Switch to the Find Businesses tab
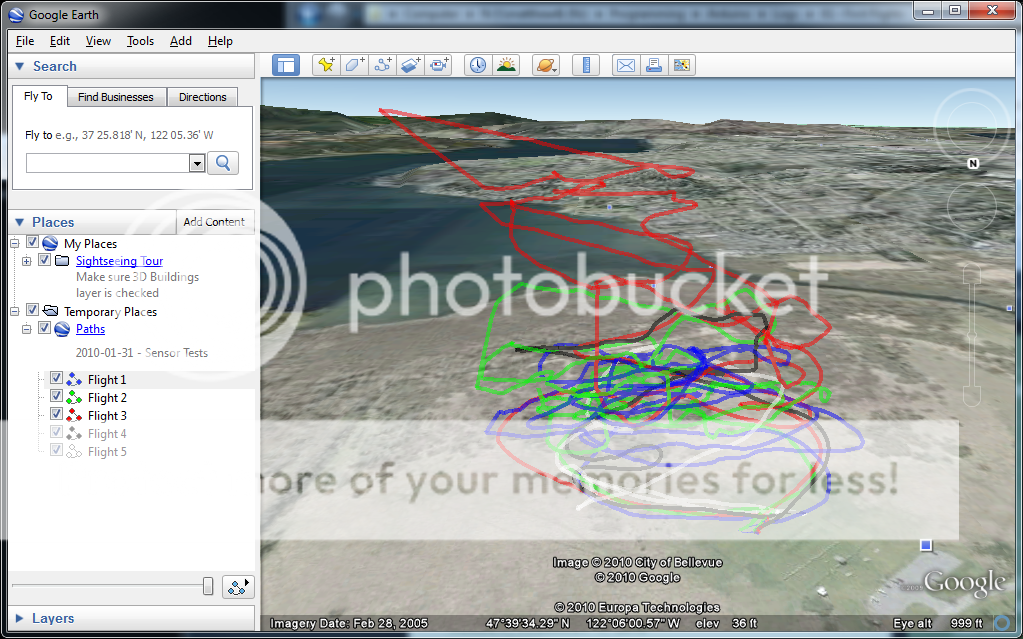 (x=116, y=97)
